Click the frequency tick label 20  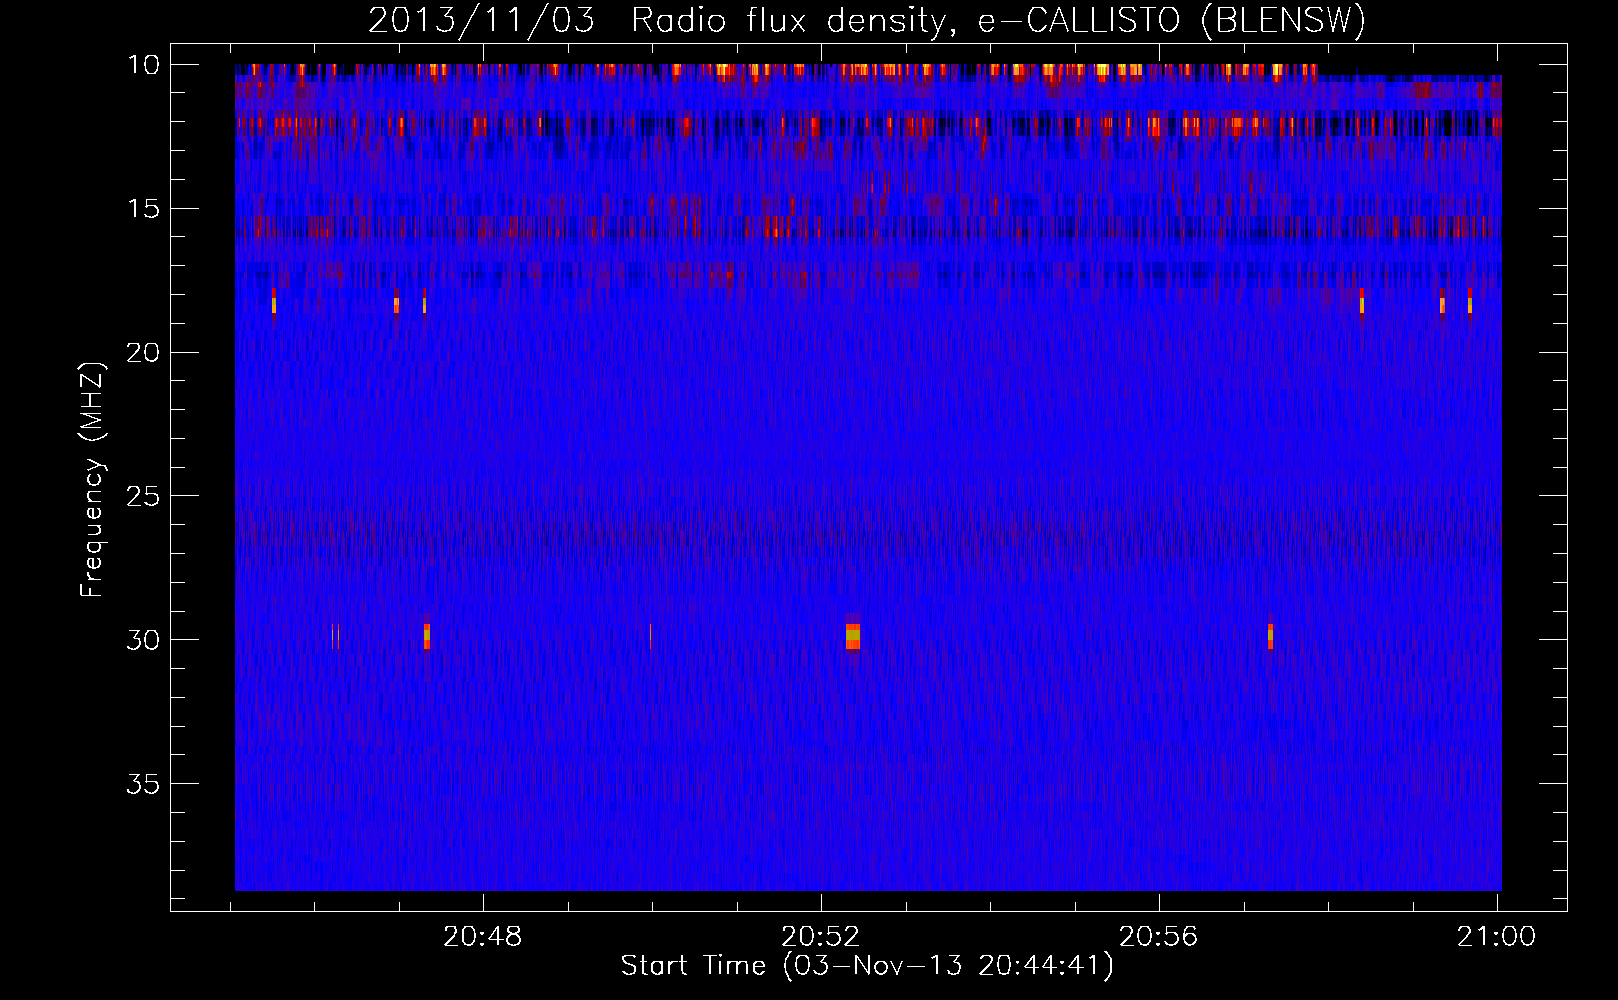pyautogui.click(x=144, y=352)
